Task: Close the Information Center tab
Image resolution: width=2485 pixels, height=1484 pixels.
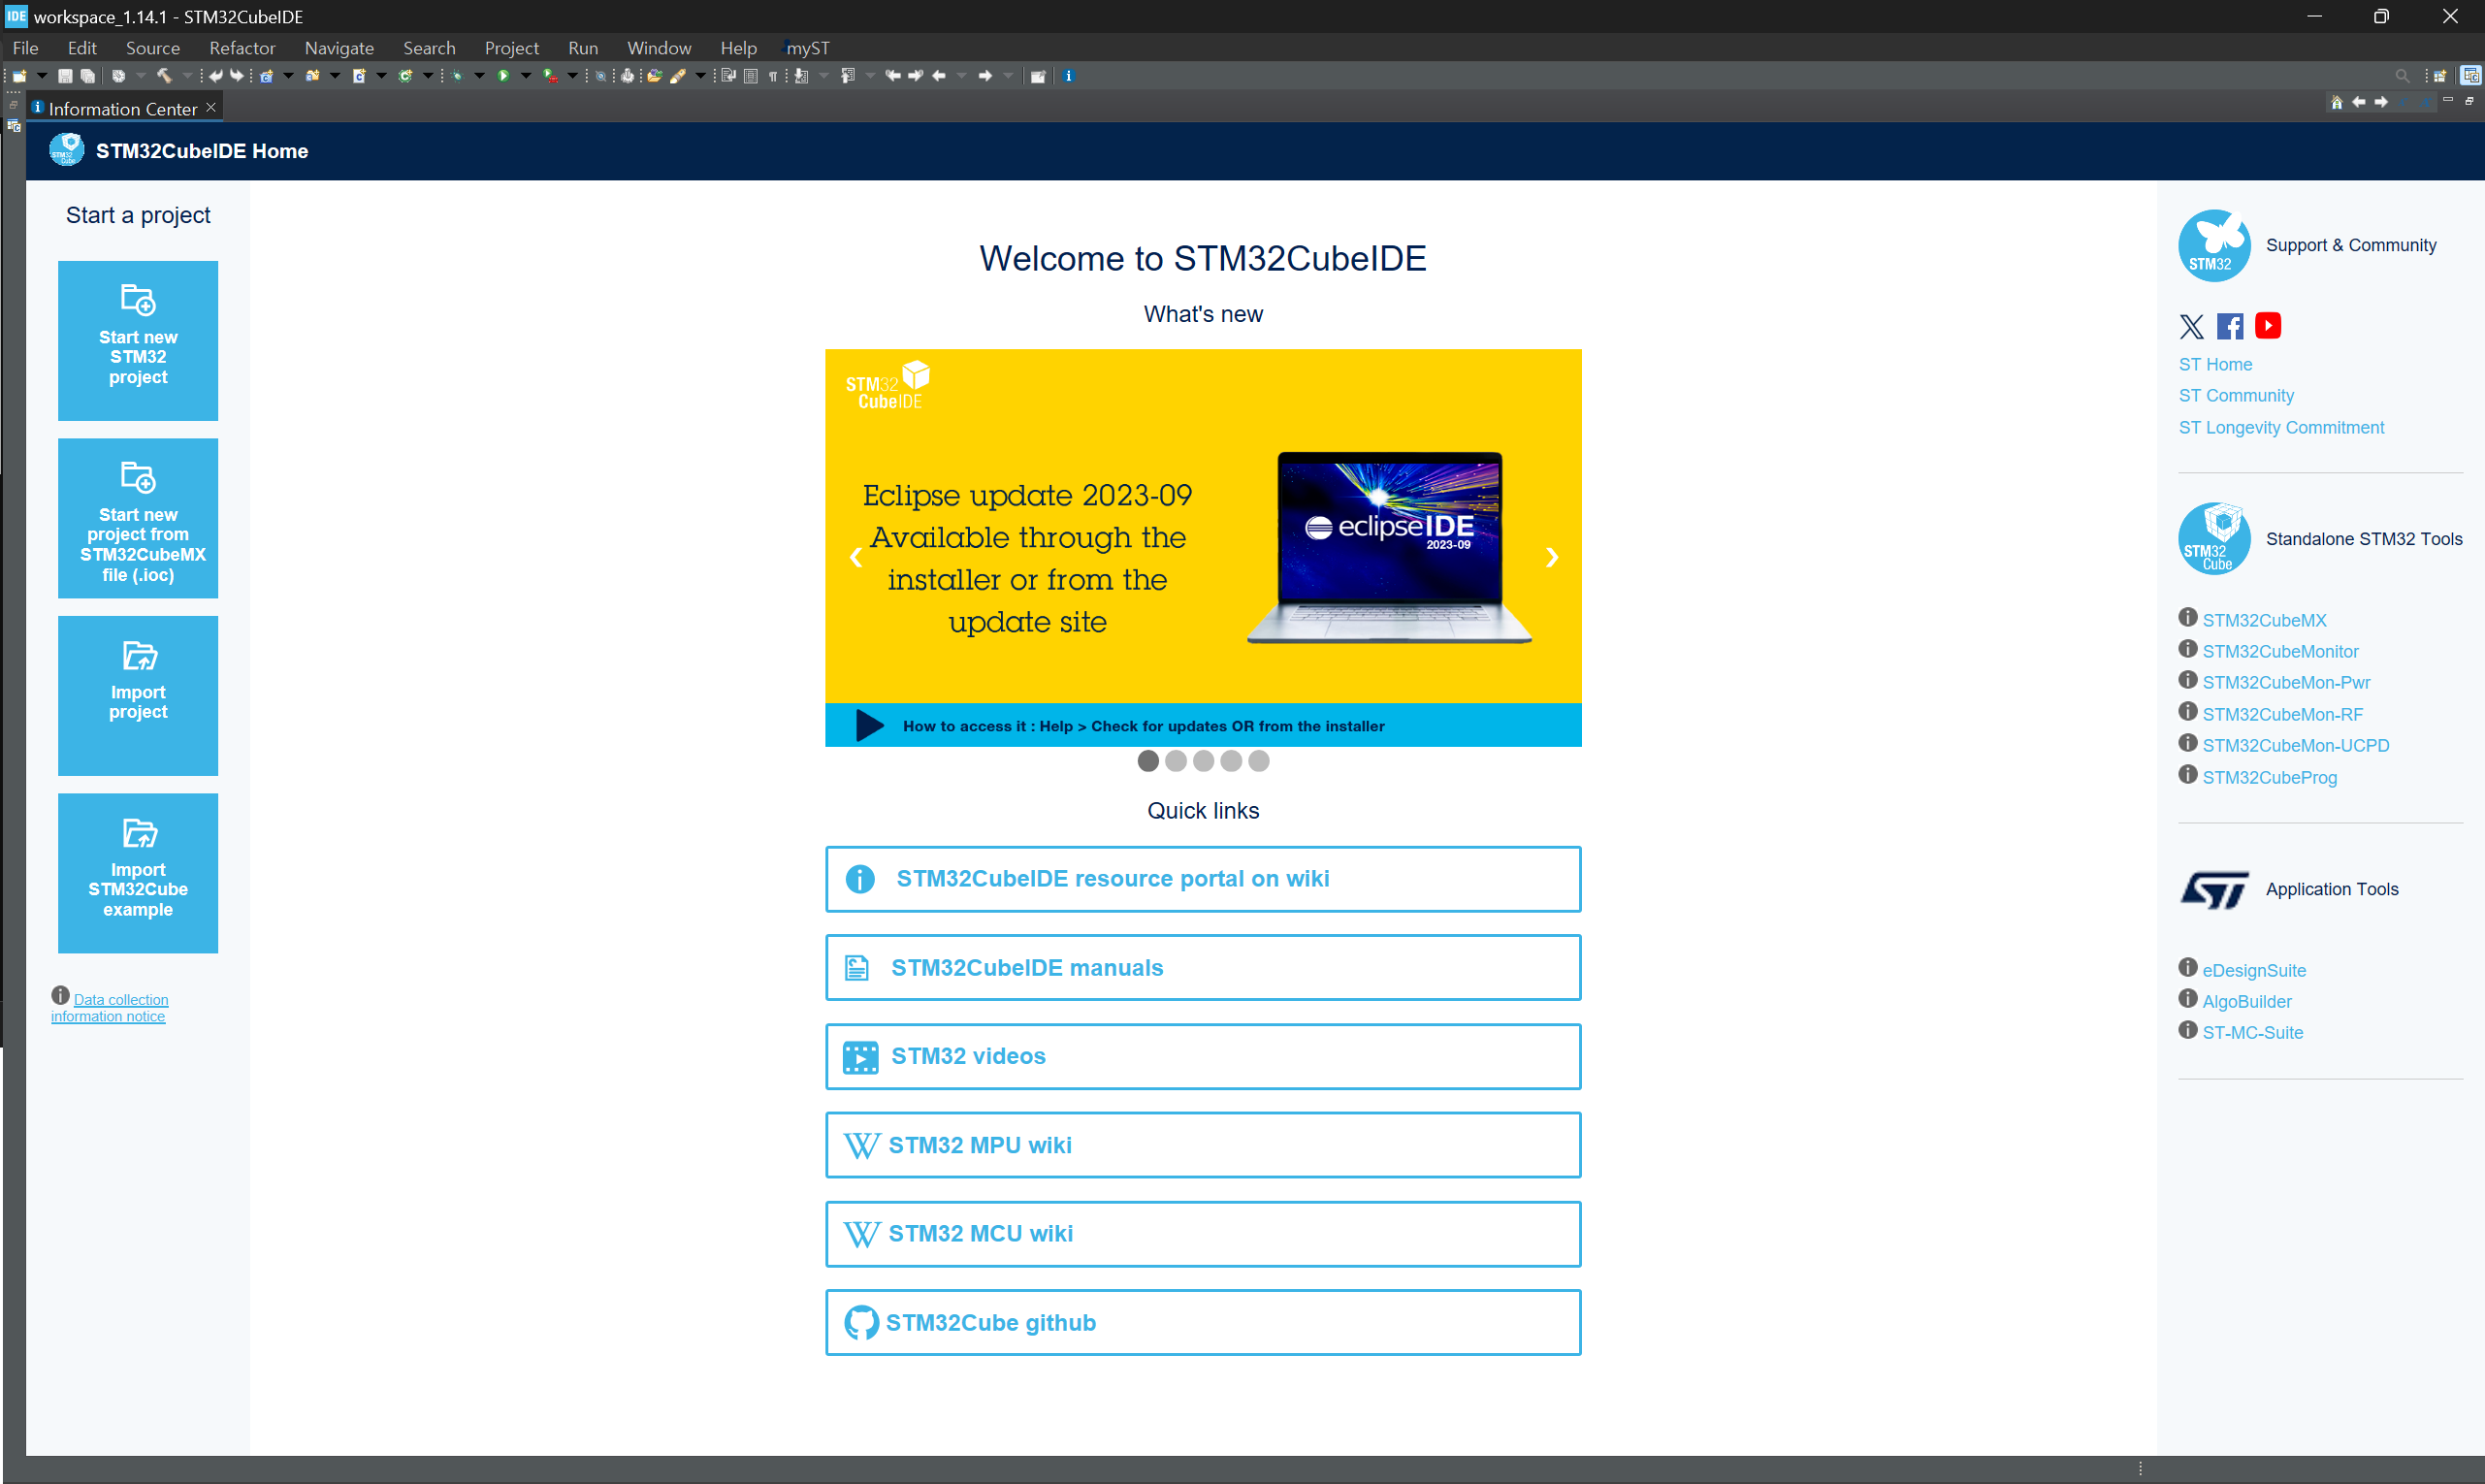Action: pyautogui.click(x=211, y=107)
